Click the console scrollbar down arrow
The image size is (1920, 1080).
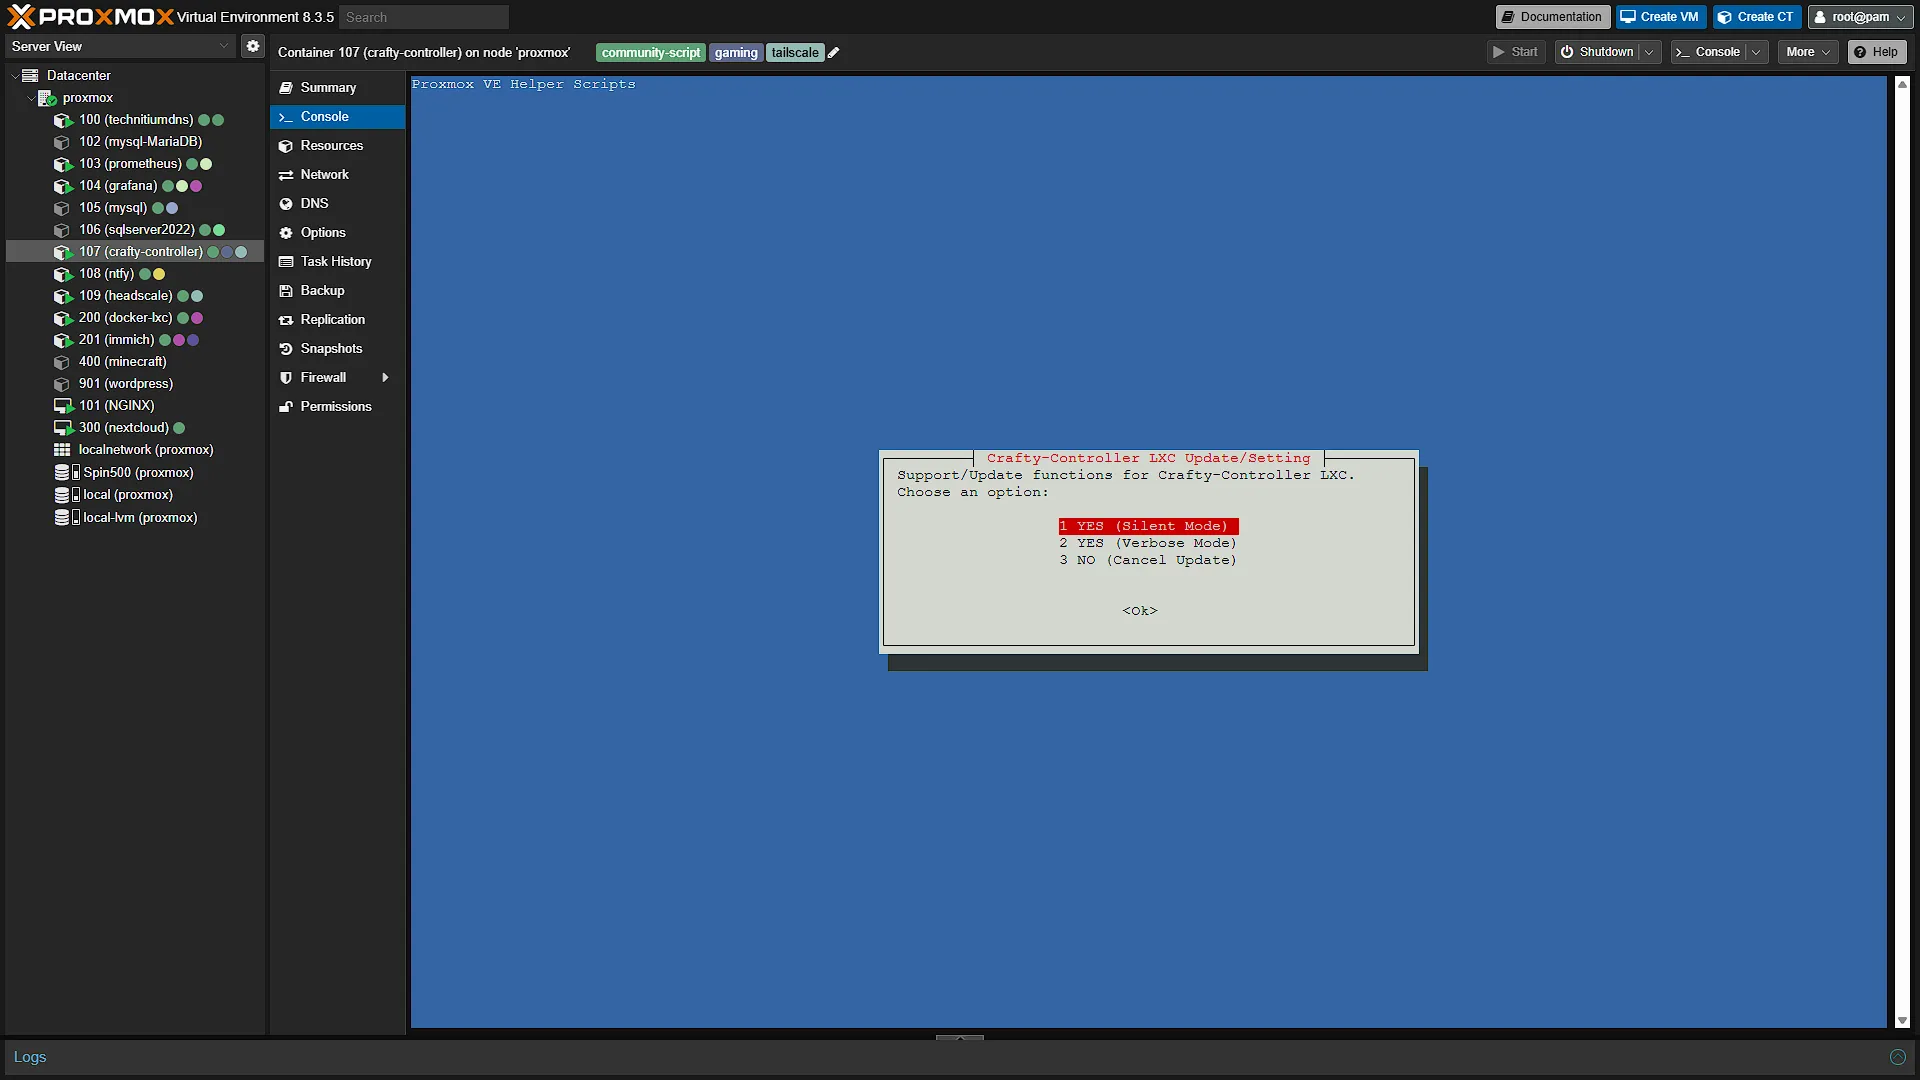tap(1902, 1021)
